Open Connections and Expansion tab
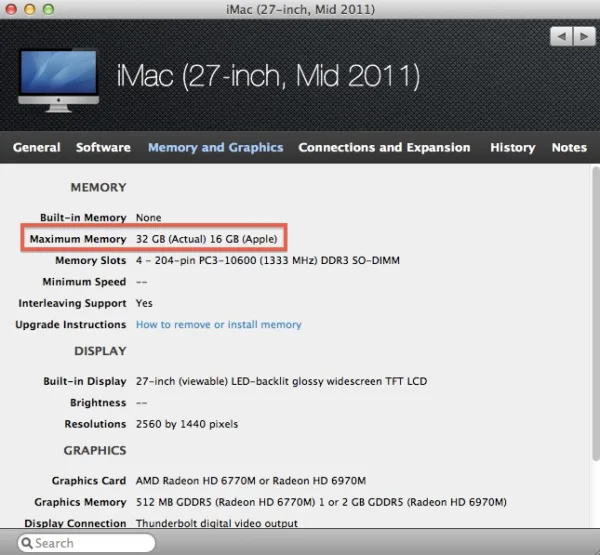The width and height of the screenshot is (600, 555). (384, 147)
